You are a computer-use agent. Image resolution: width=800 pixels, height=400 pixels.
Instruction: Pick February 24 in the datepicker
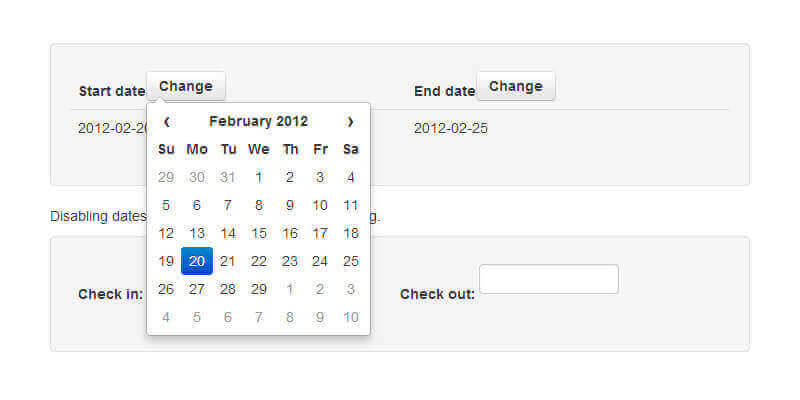tap(320, 261)
